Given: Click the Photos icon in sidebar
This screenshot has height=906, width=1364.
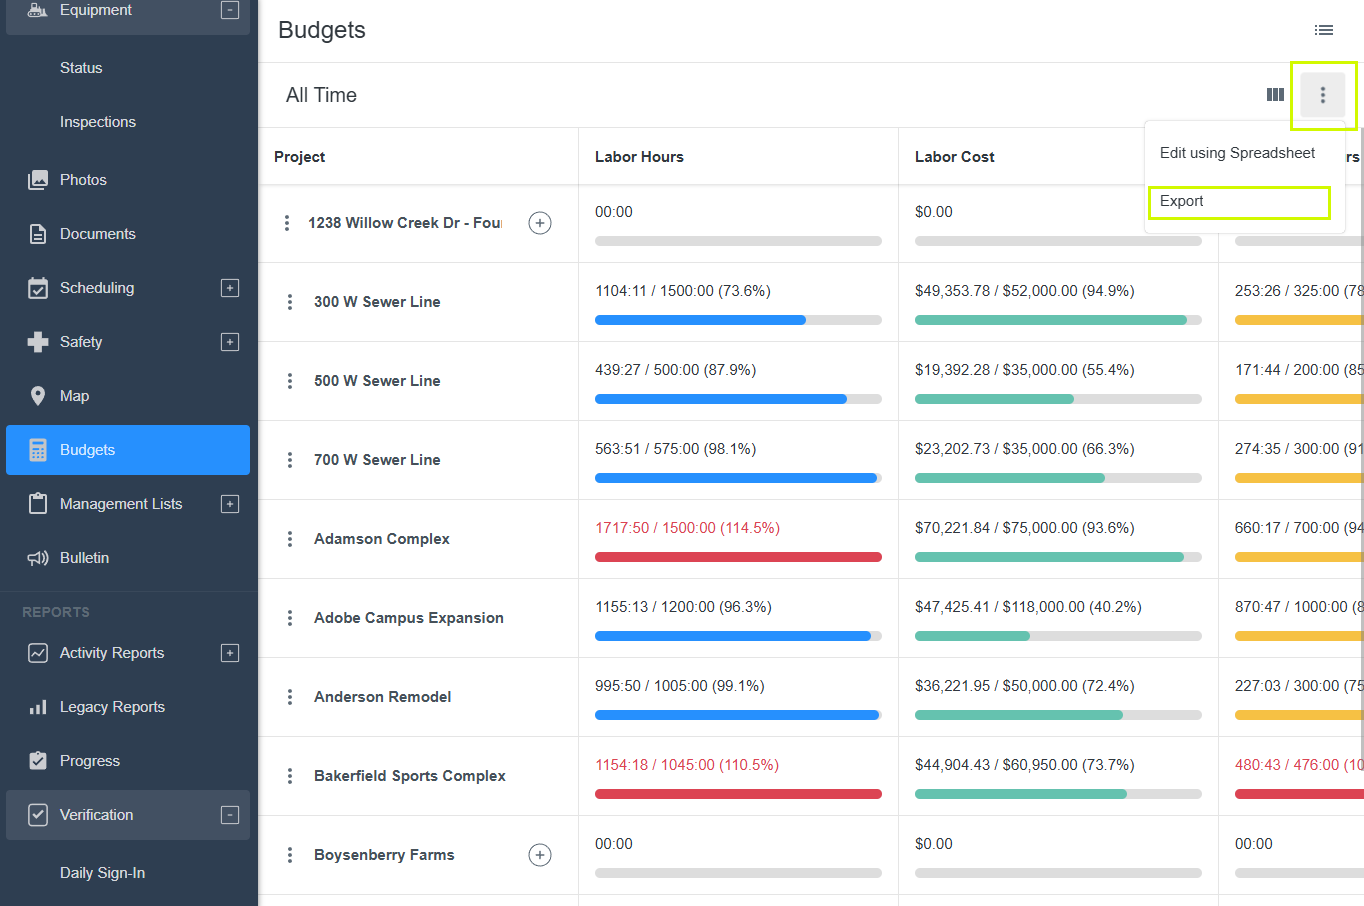Looking at the screenshot, I should point(38,180).
